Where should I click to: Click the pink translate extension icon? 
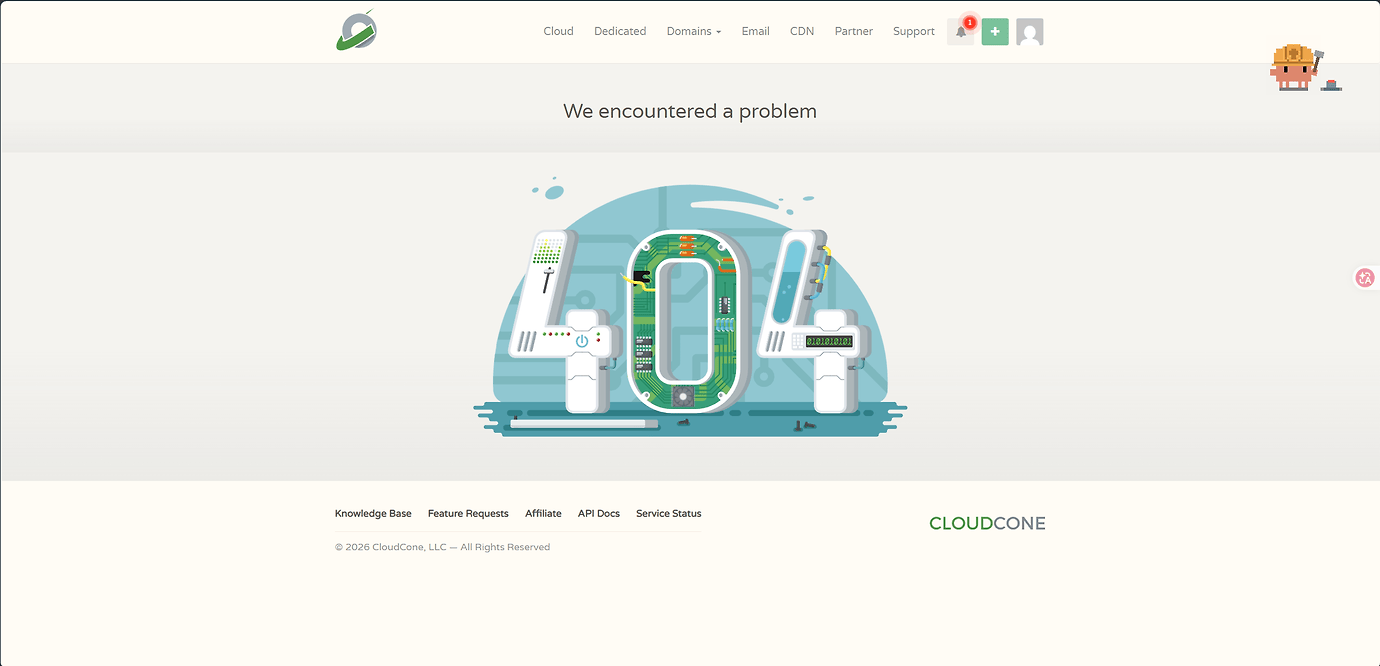coord(1365,278)
